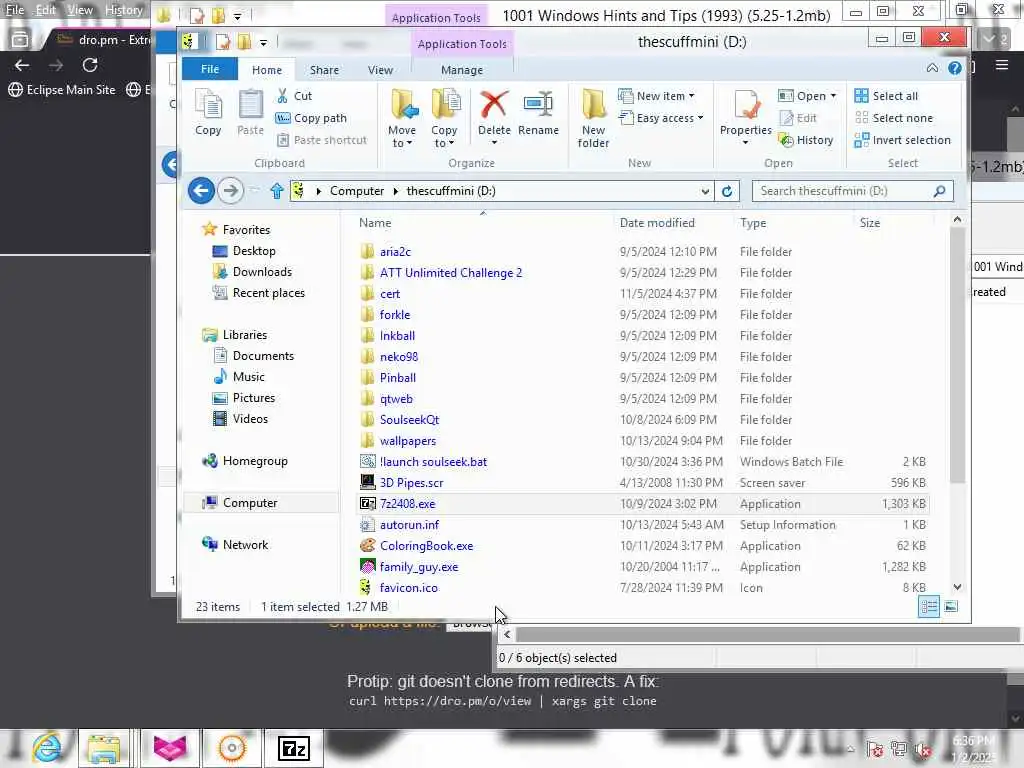The image size is (1024, 768).
Task: Open the New item dropdown
Action: pos(656,96)
